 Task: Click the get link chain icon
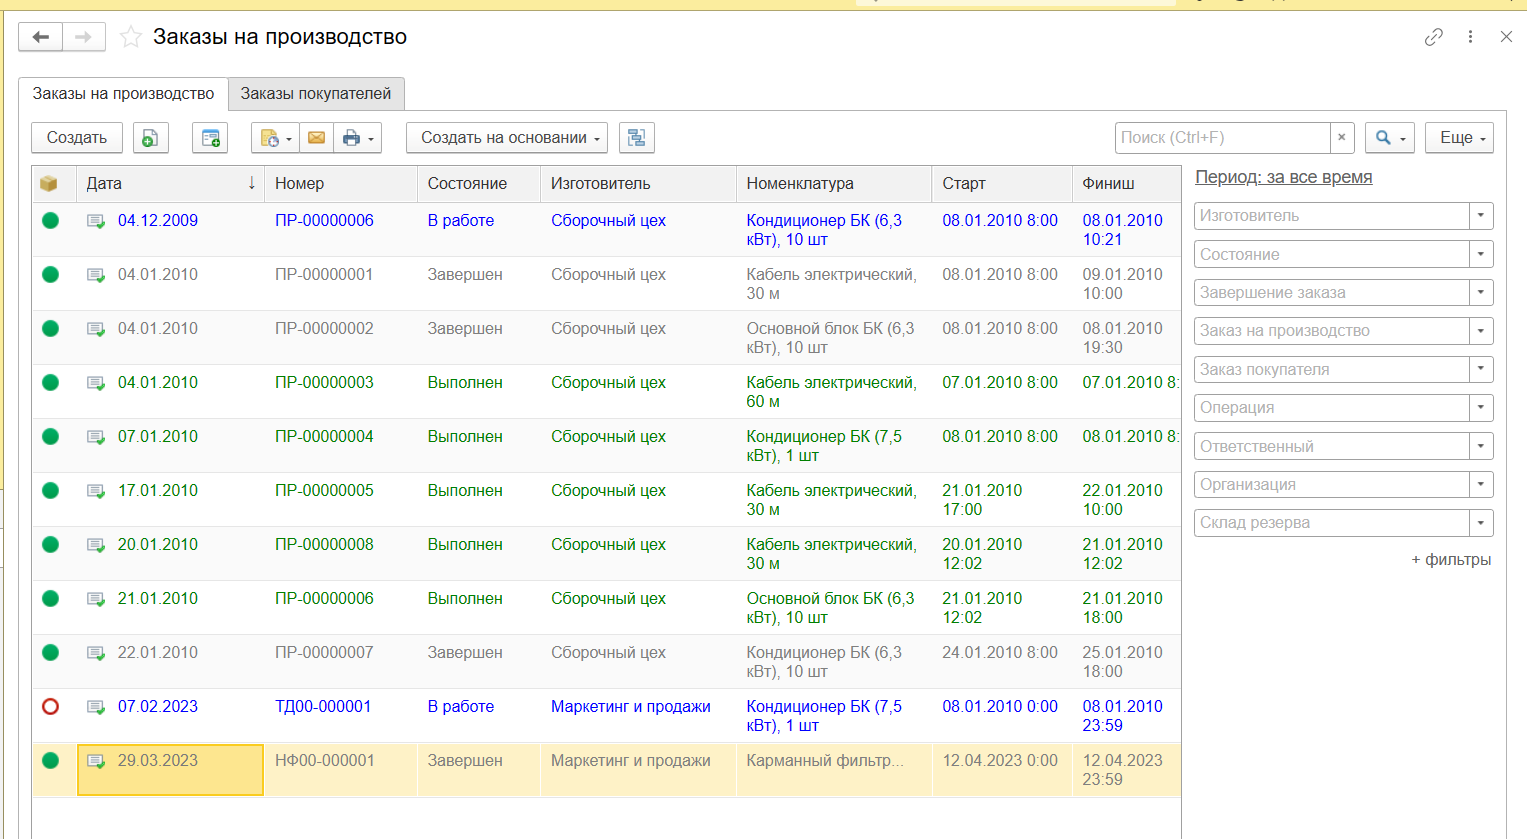click(x=1433, y=37)
